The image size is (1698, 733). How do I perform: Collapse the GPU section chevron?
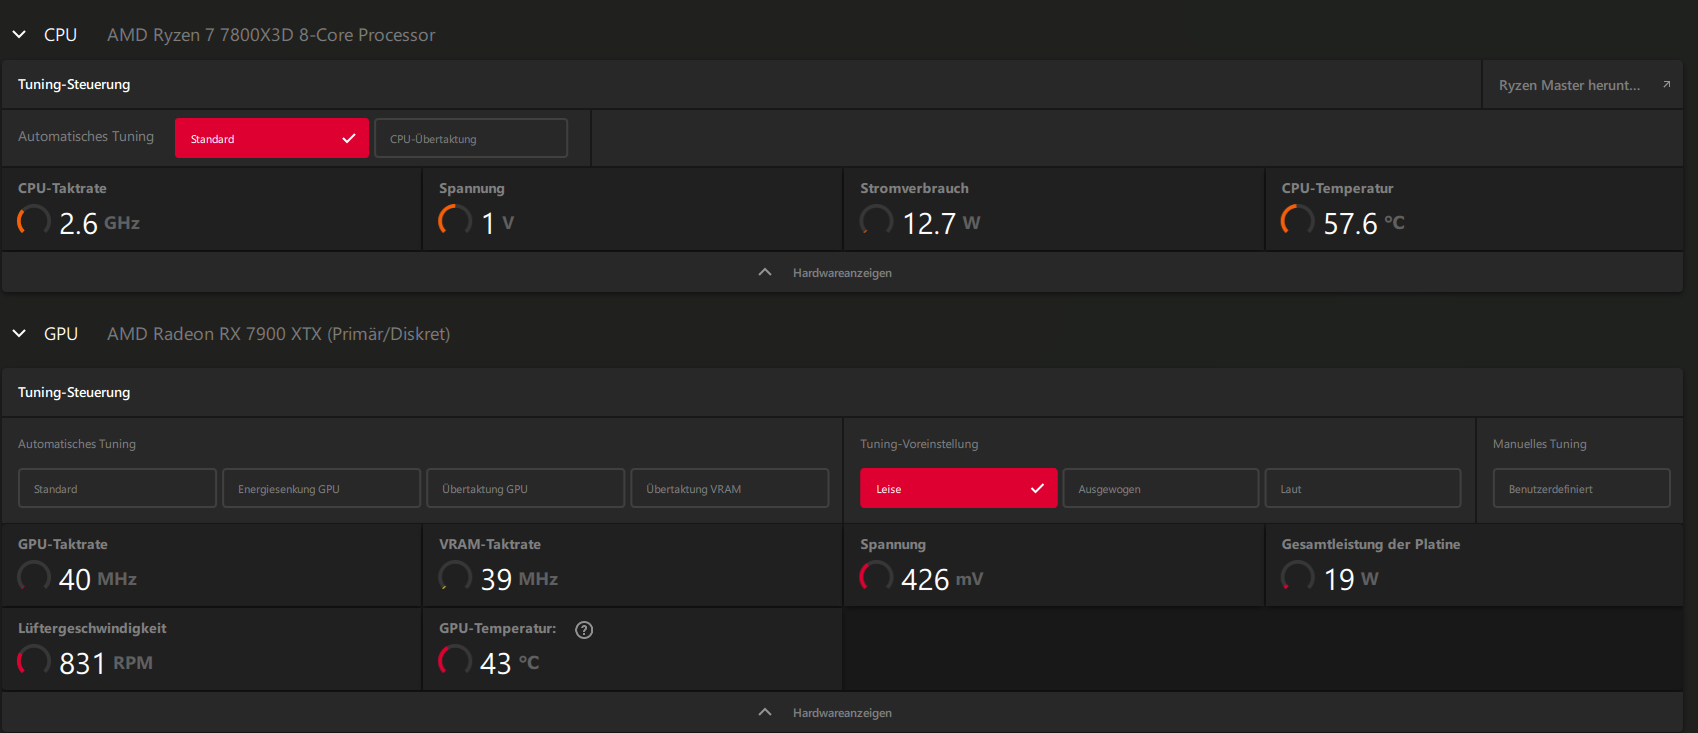point(19,334)
